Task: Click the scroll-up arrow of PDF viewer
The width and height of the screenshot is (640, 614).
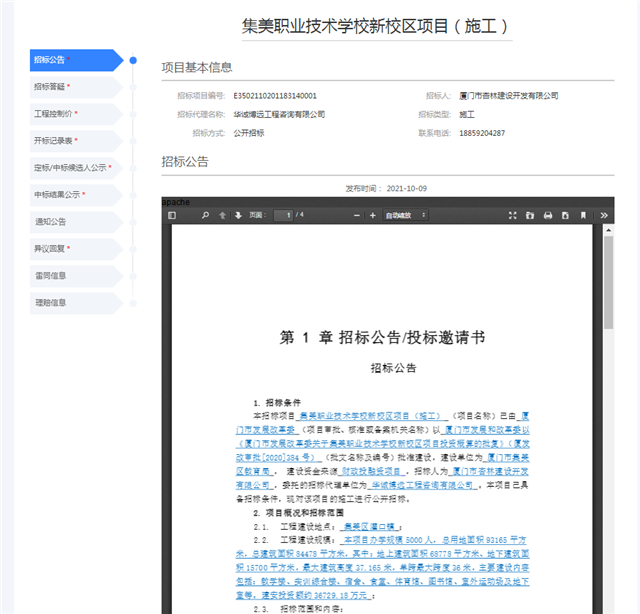Action: (609, 230)
